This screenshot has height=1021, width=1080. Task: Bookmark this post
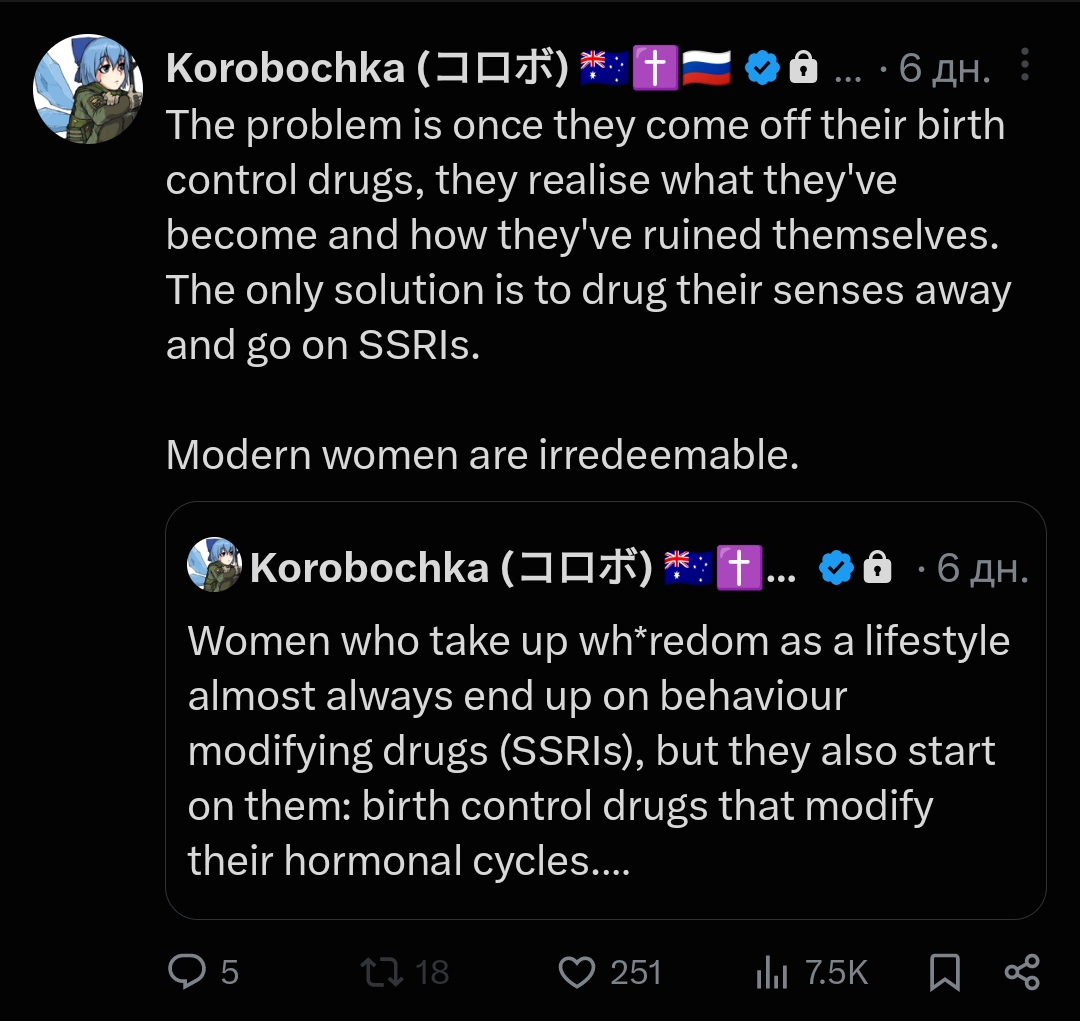click(x=944, y=972)
